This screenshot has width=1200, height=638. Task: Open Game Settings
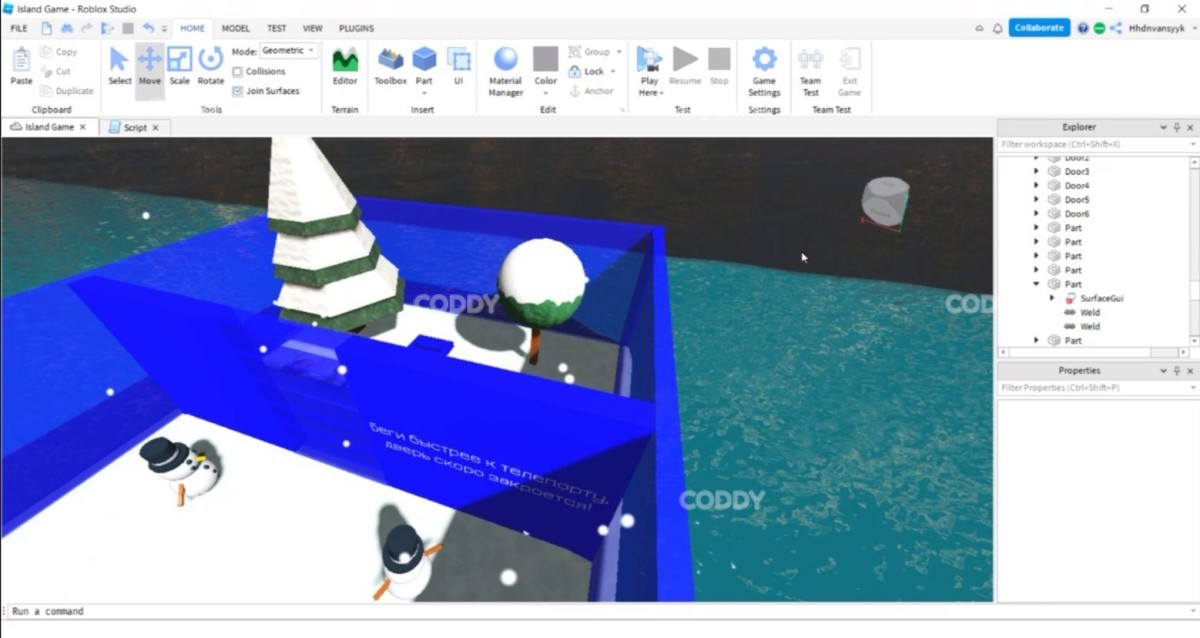[x=764, y=68]
